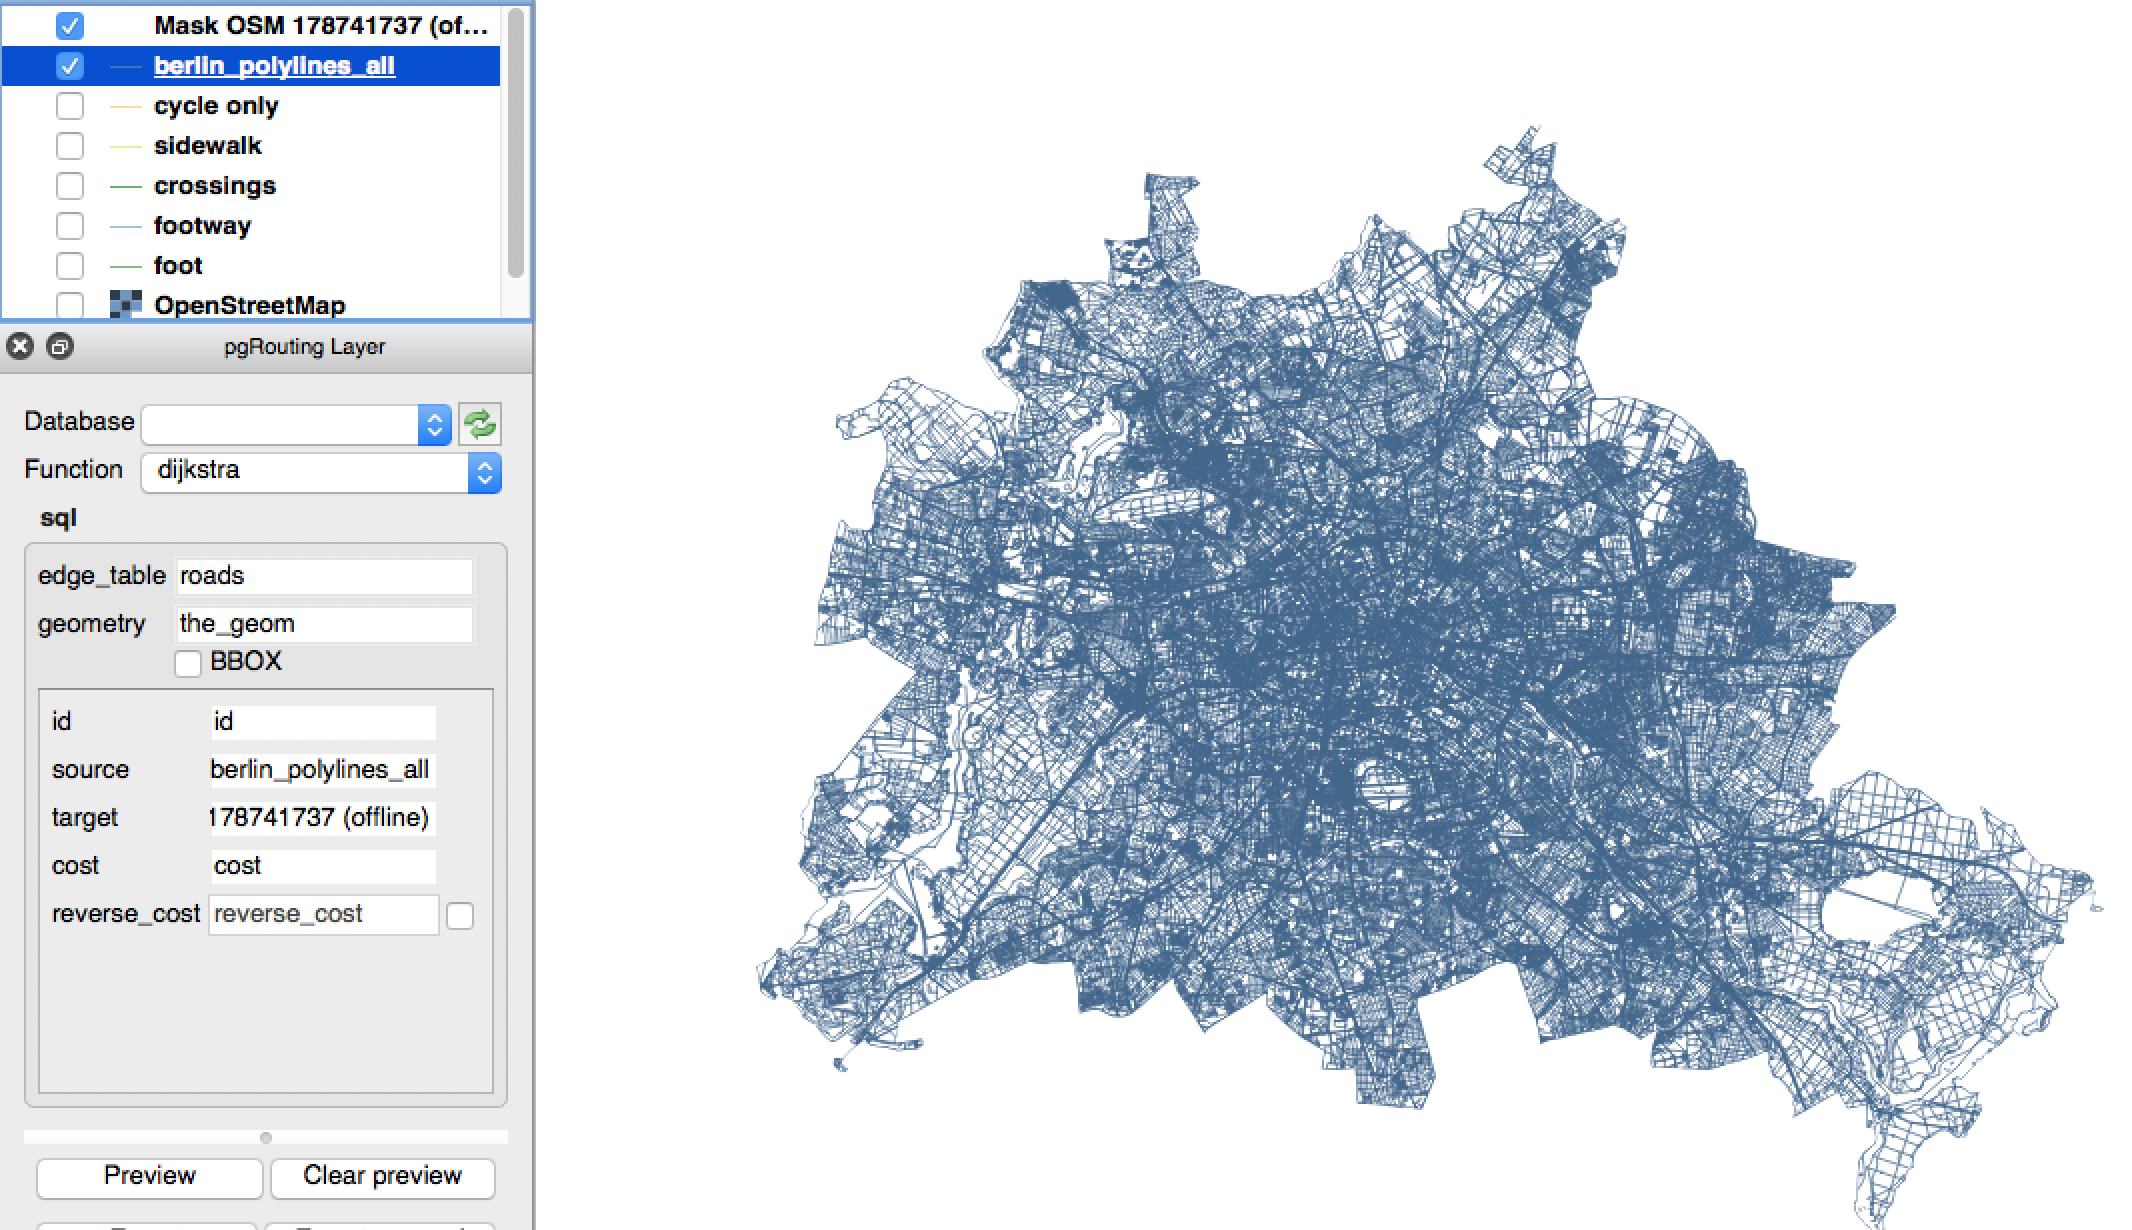
Task: Select the OpenStreetMap layer name
Action: pyautogui.click(x=249, y=305)
